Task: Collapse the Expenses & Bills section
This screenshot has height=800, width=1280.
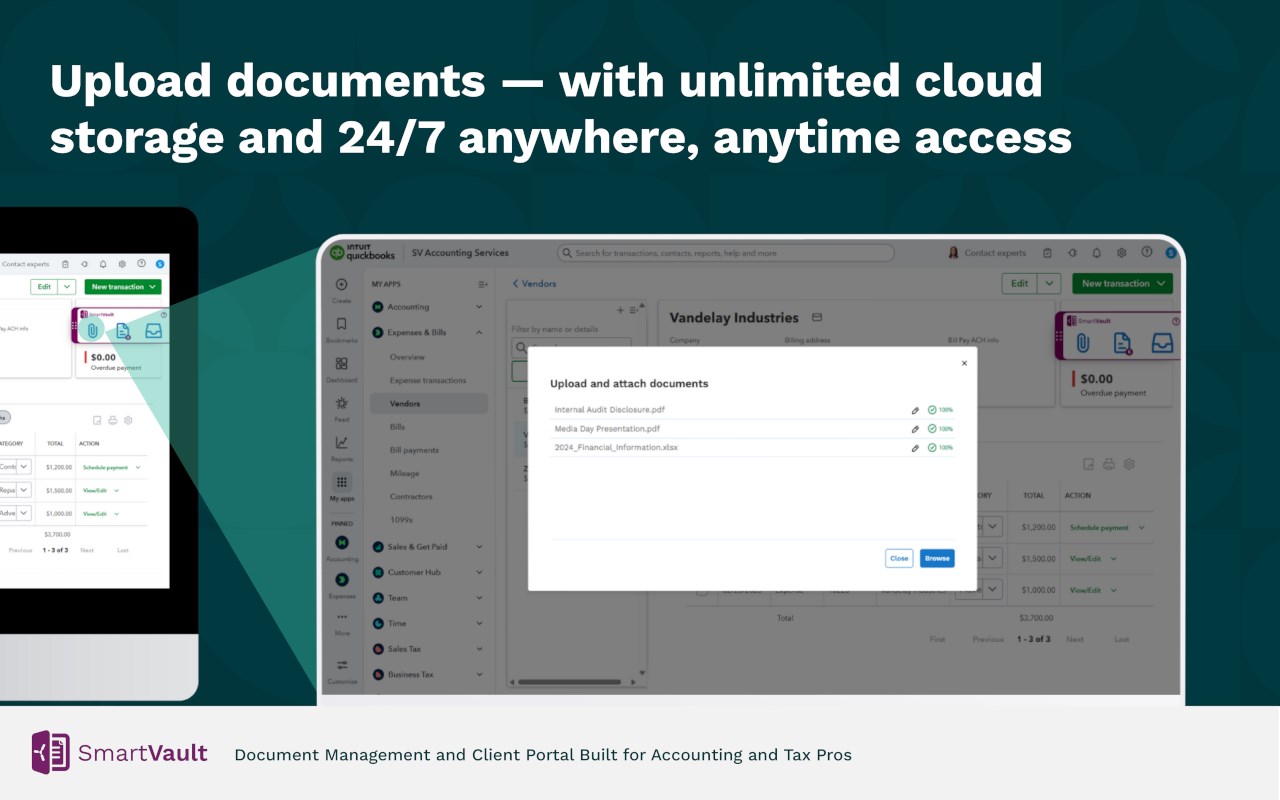Action: 479,332
